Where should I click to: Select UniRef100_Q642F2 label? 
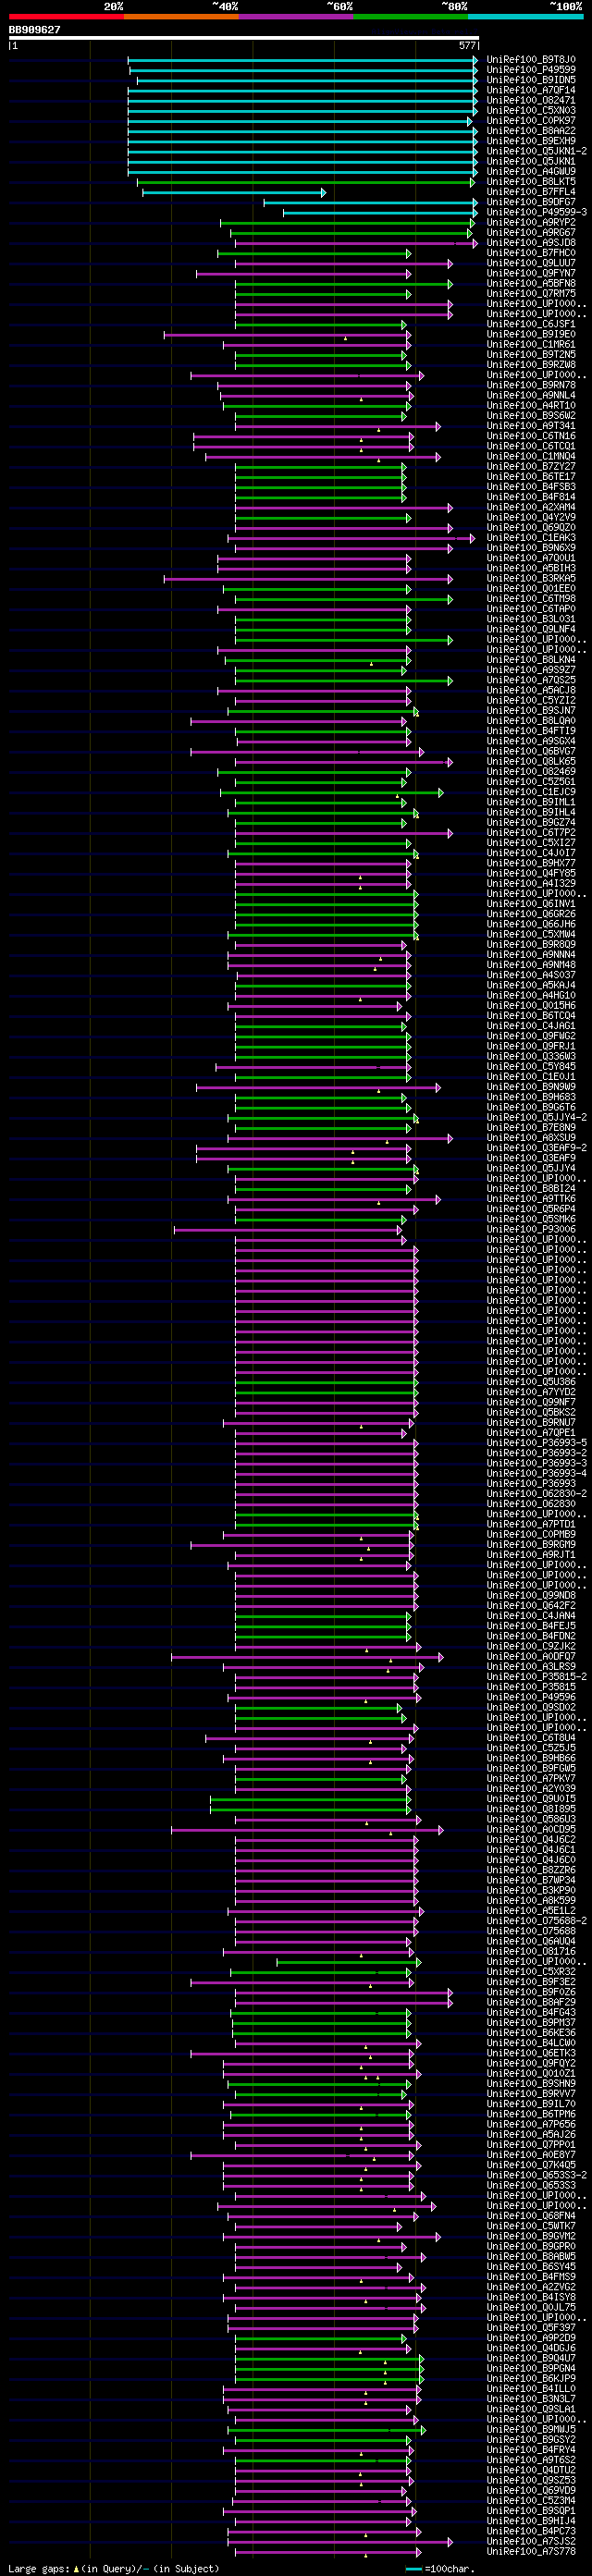click(x=531, y=1606)
